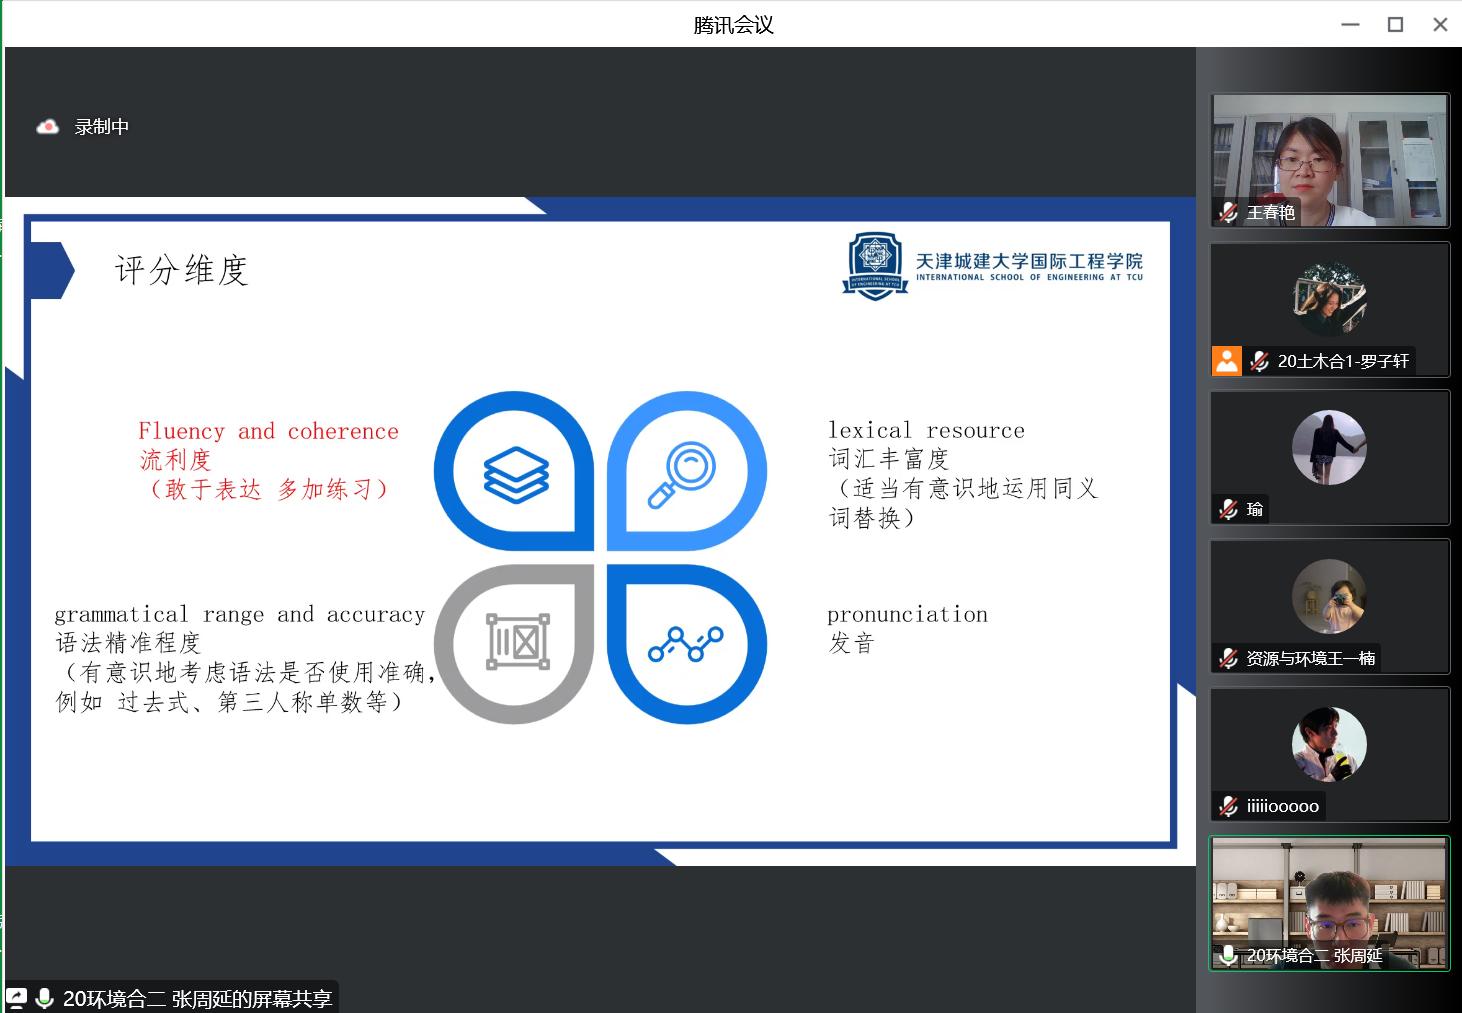
Task: Click the 张周延的屏幕共享 label
Action: [x=196, y=998]
